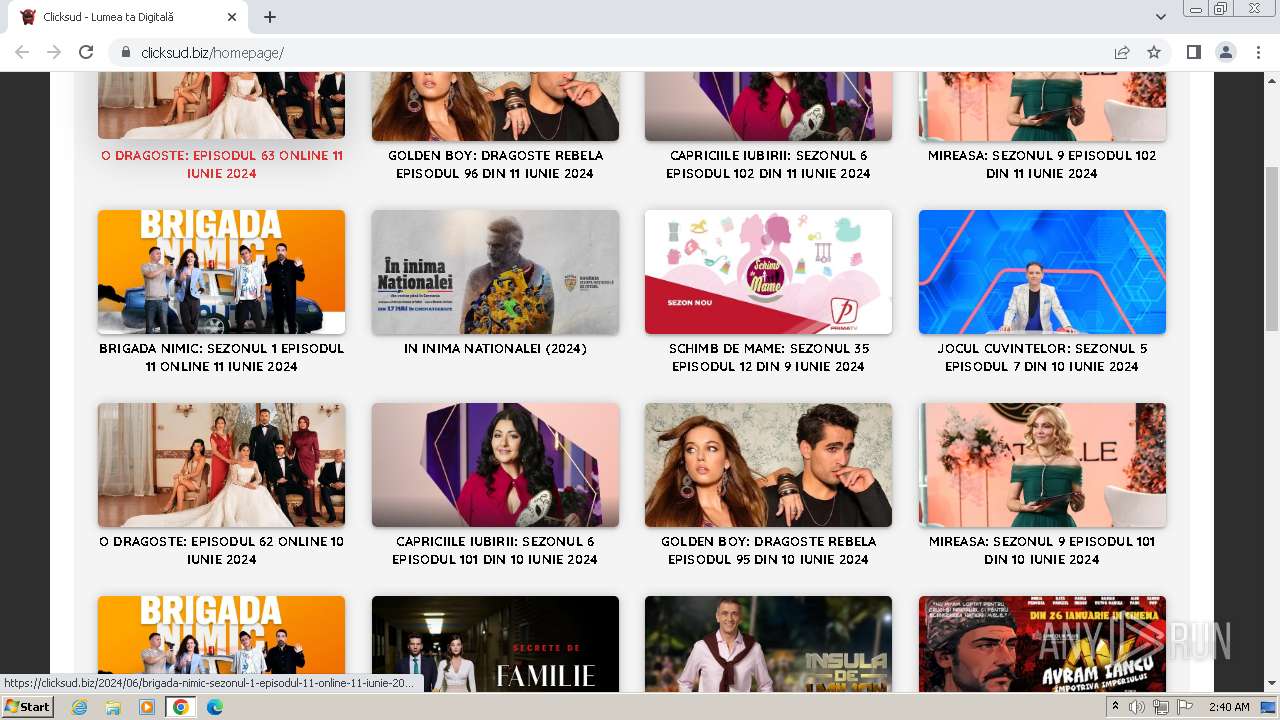The height and width of the screenshot is (720, 1280).
Task: Open O Dragoste Episodul 63 link
Action: tap(221, 165)
